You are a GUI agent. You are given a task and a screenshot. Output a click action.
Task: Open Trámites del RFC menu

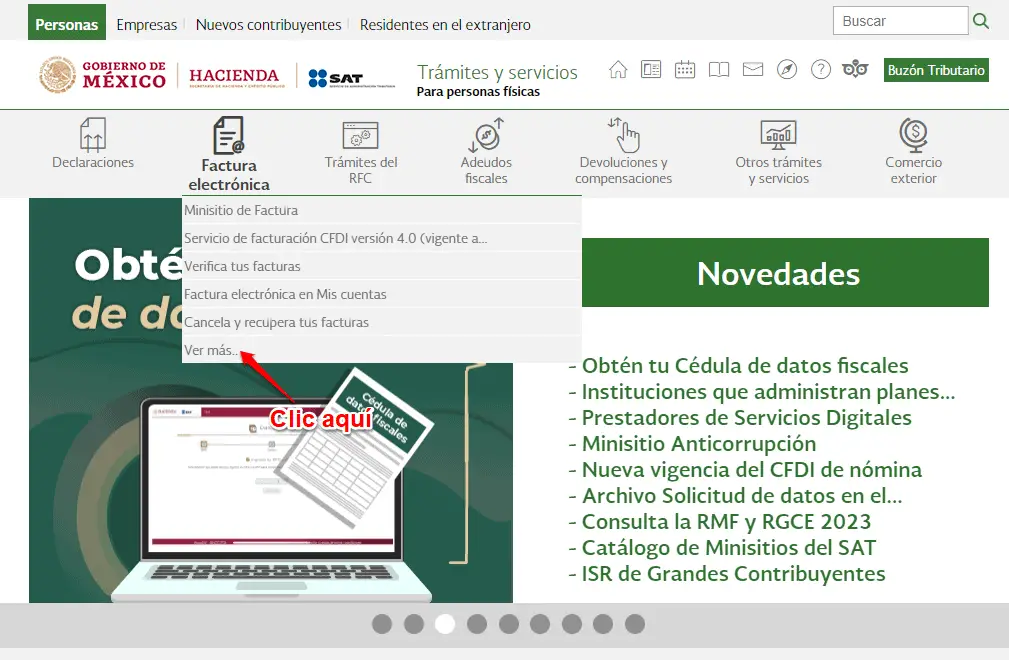pos(360,152)
